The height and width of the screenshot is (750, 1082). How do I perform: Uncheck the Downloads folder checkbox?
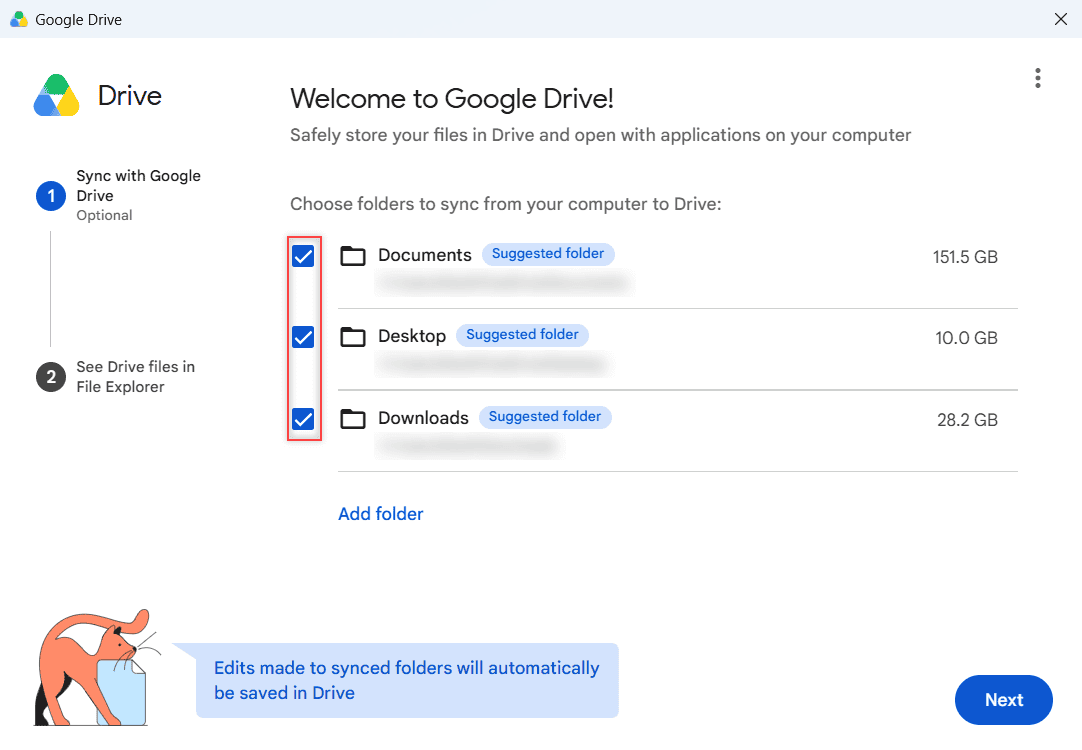[303, 419]
